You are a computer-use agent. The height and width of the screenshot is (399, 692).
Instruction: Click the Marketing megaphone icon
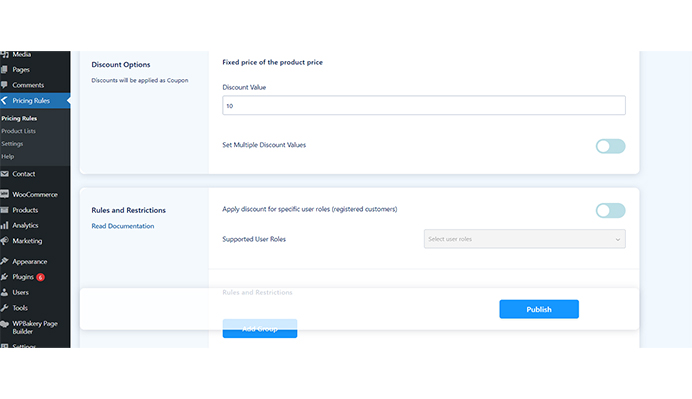(x=4, y=241)
